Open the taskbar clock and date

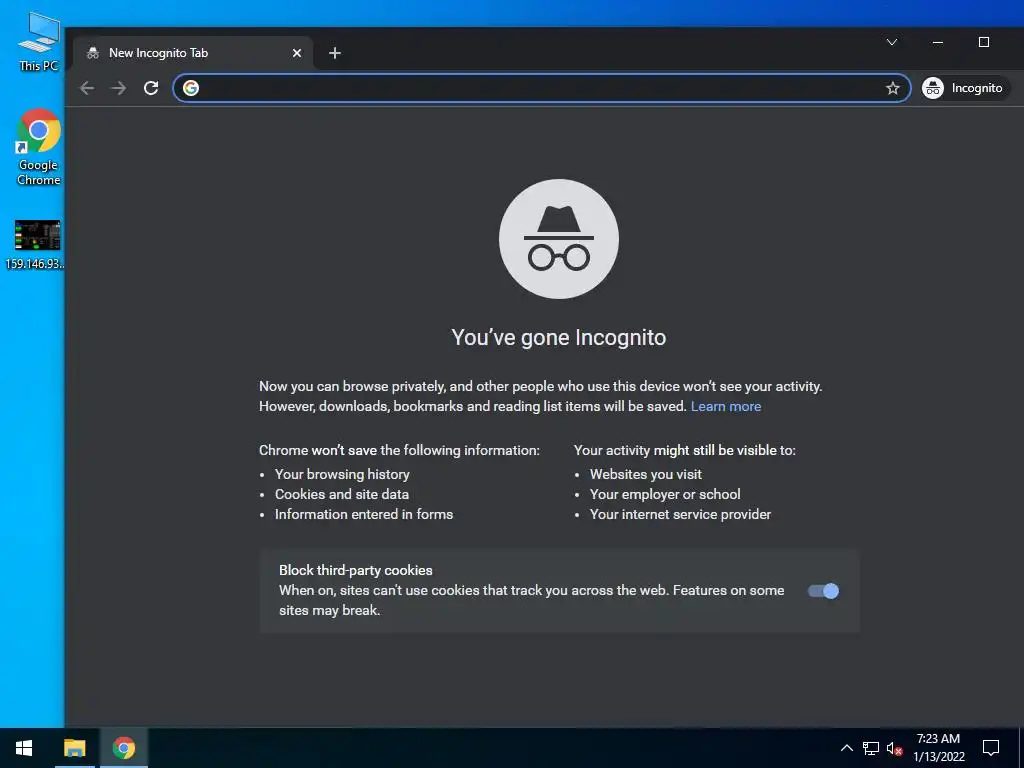click(x=938, y=748)
